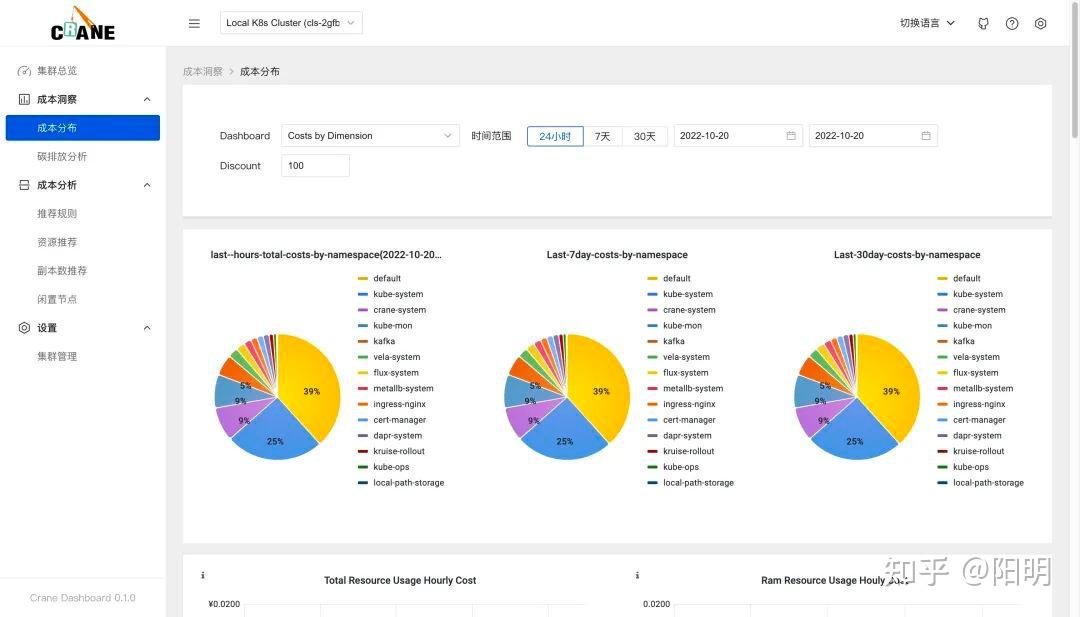
Task: Open calendar icon of start date field
Action: (791, 136)
